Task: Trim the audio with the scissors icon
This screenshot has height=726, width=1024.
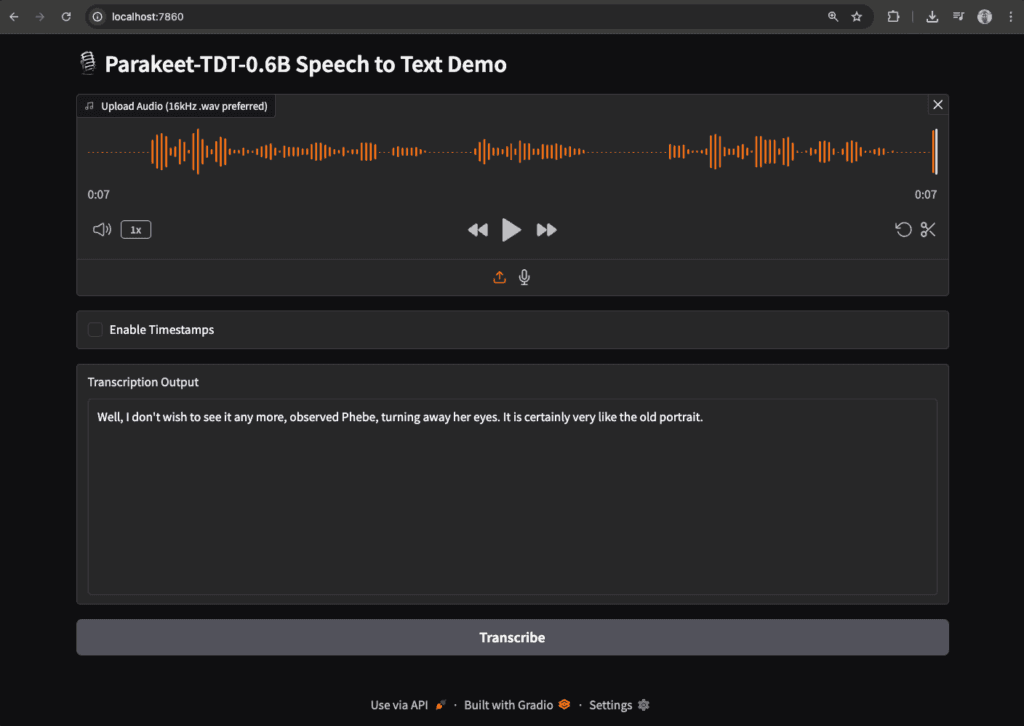Action: pos(928,230)
